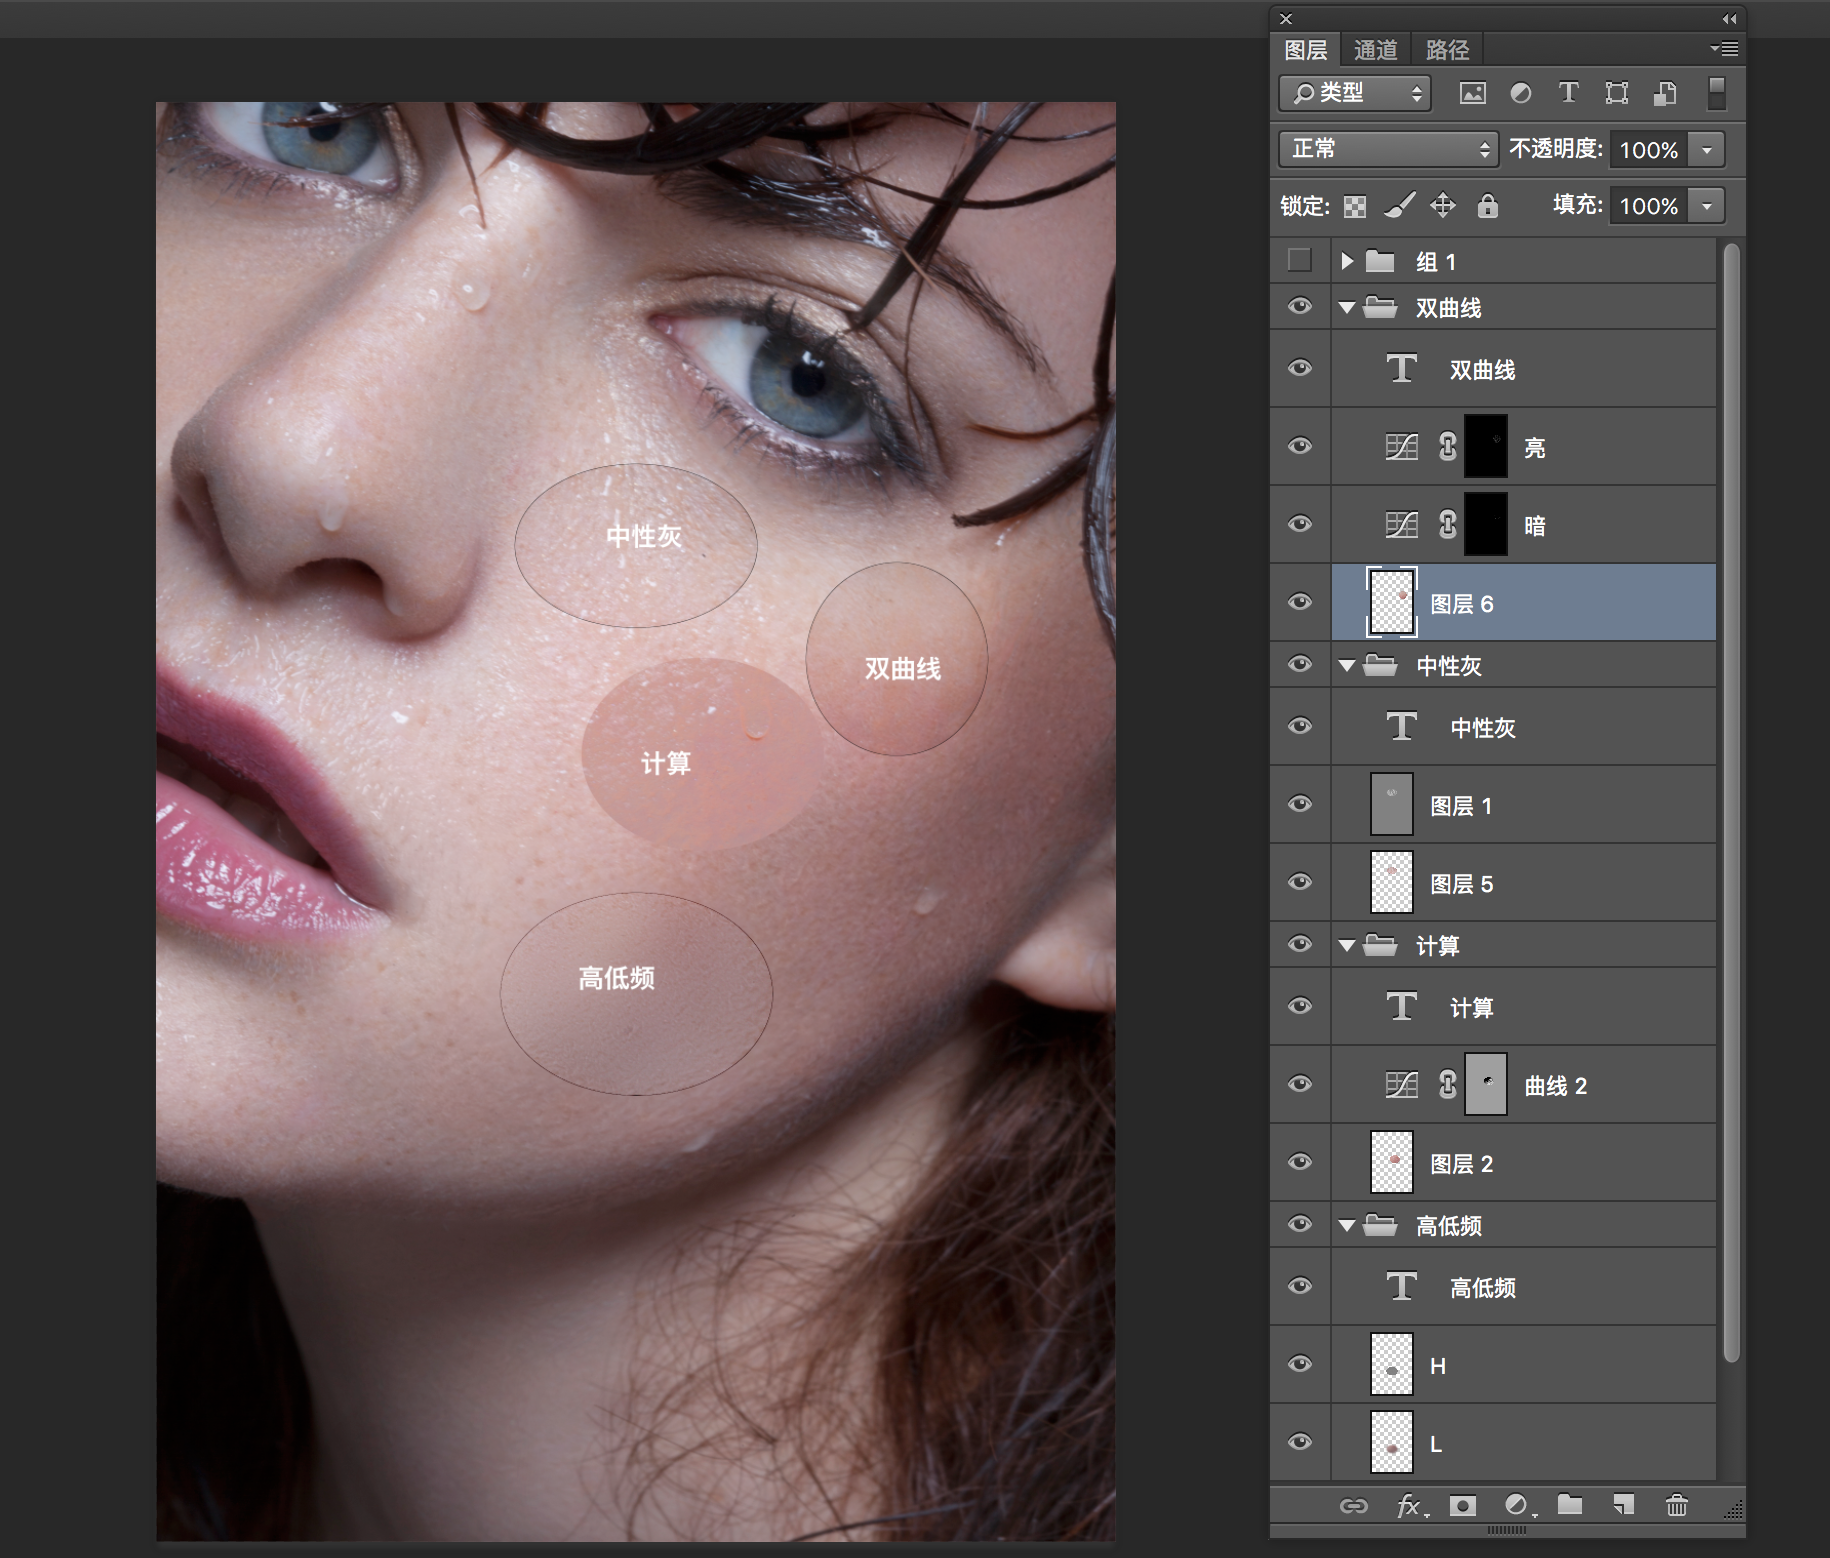This screenshot has width=1830, height=1558.
Task: Add layer mask icon
Action: click(1463, 1505)
